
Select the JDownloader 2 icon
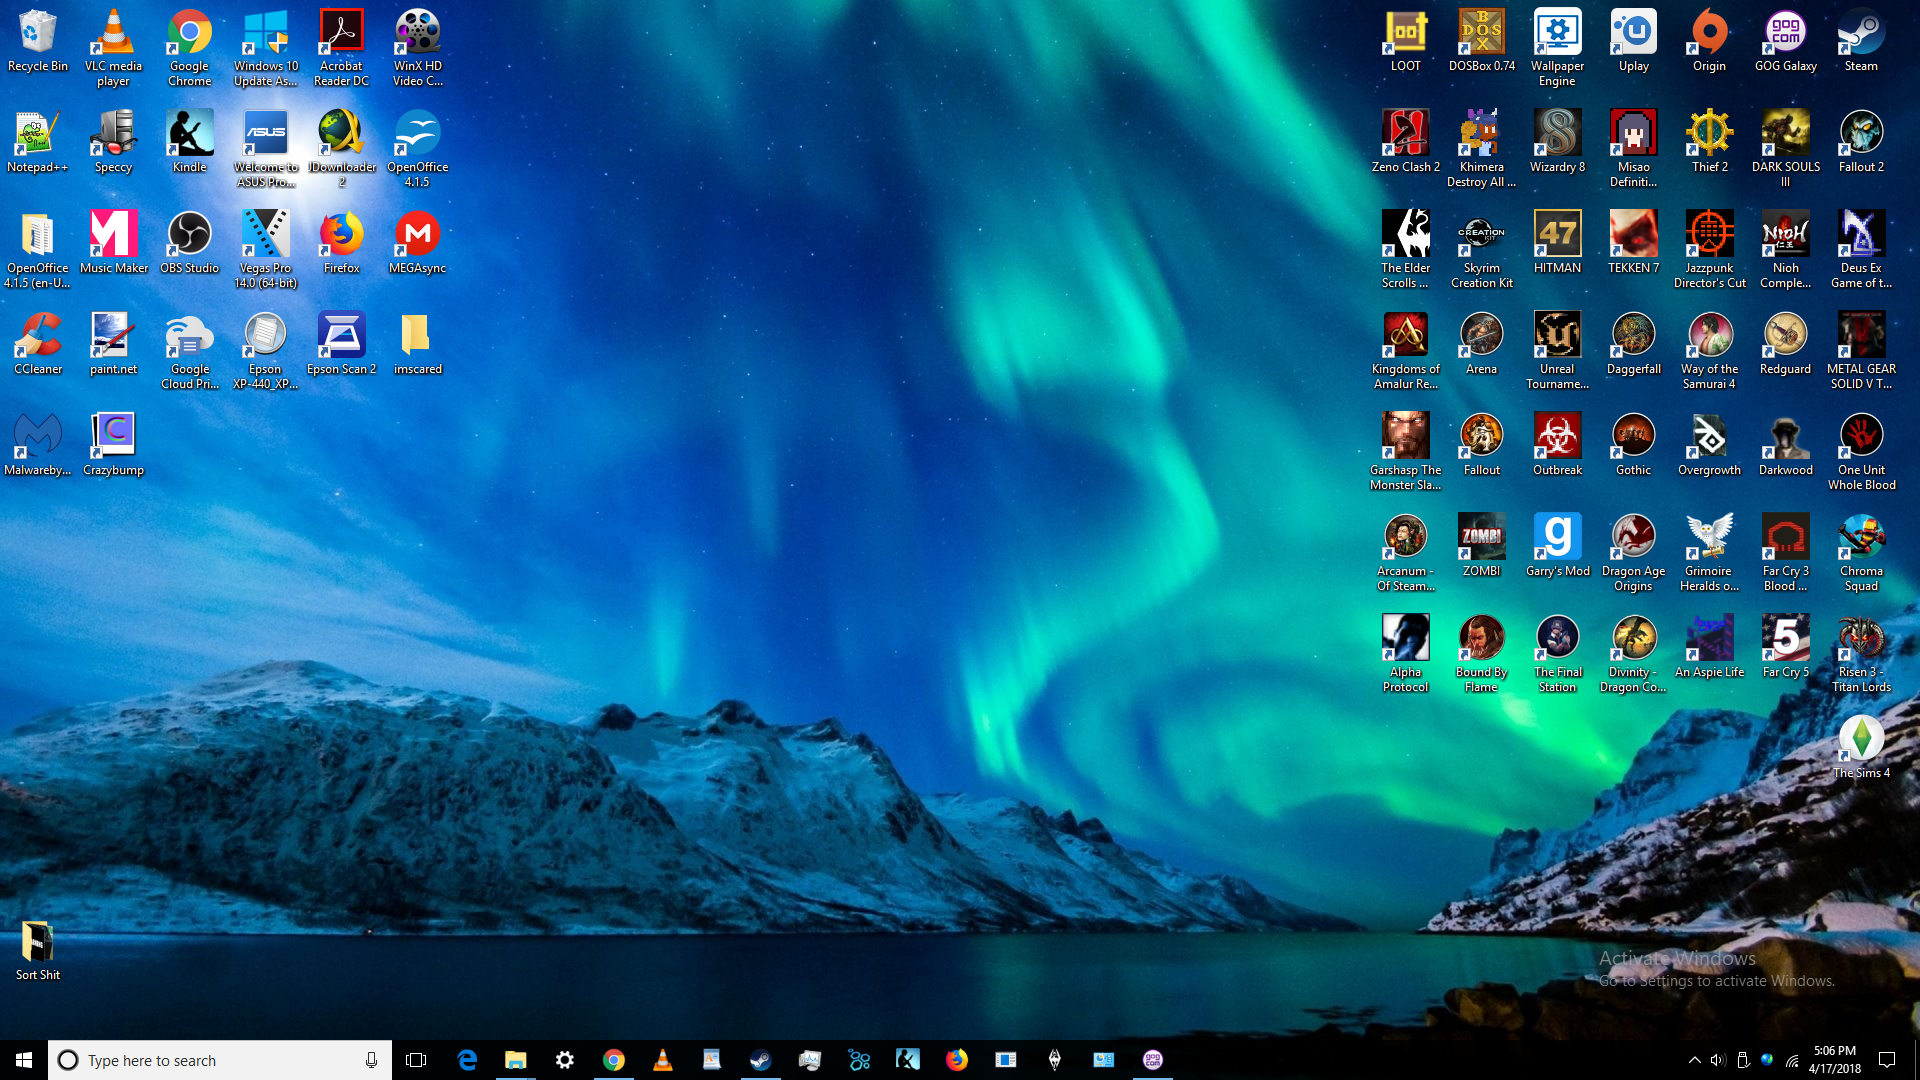point(342,150)
